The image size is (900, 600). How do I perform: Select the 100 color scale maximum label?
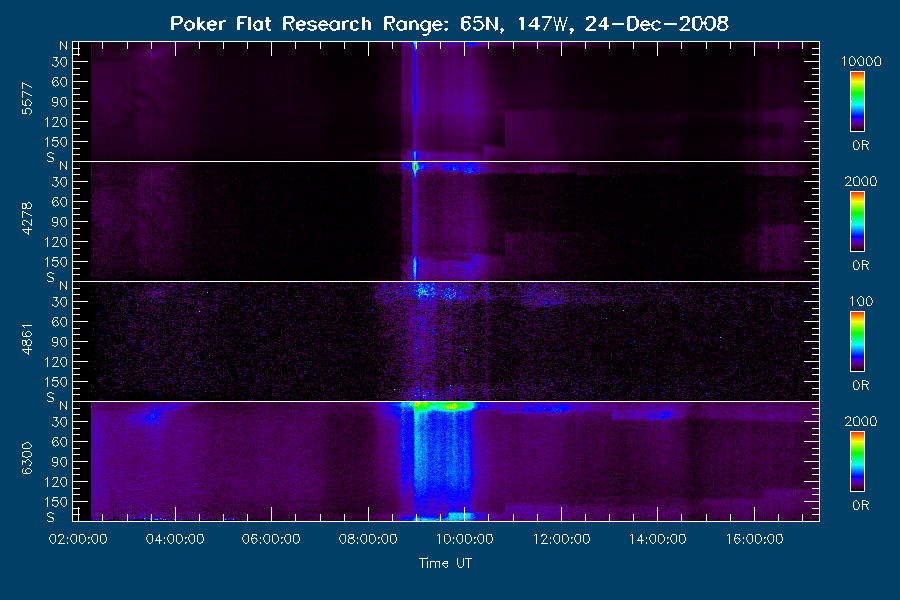[861, 301]
